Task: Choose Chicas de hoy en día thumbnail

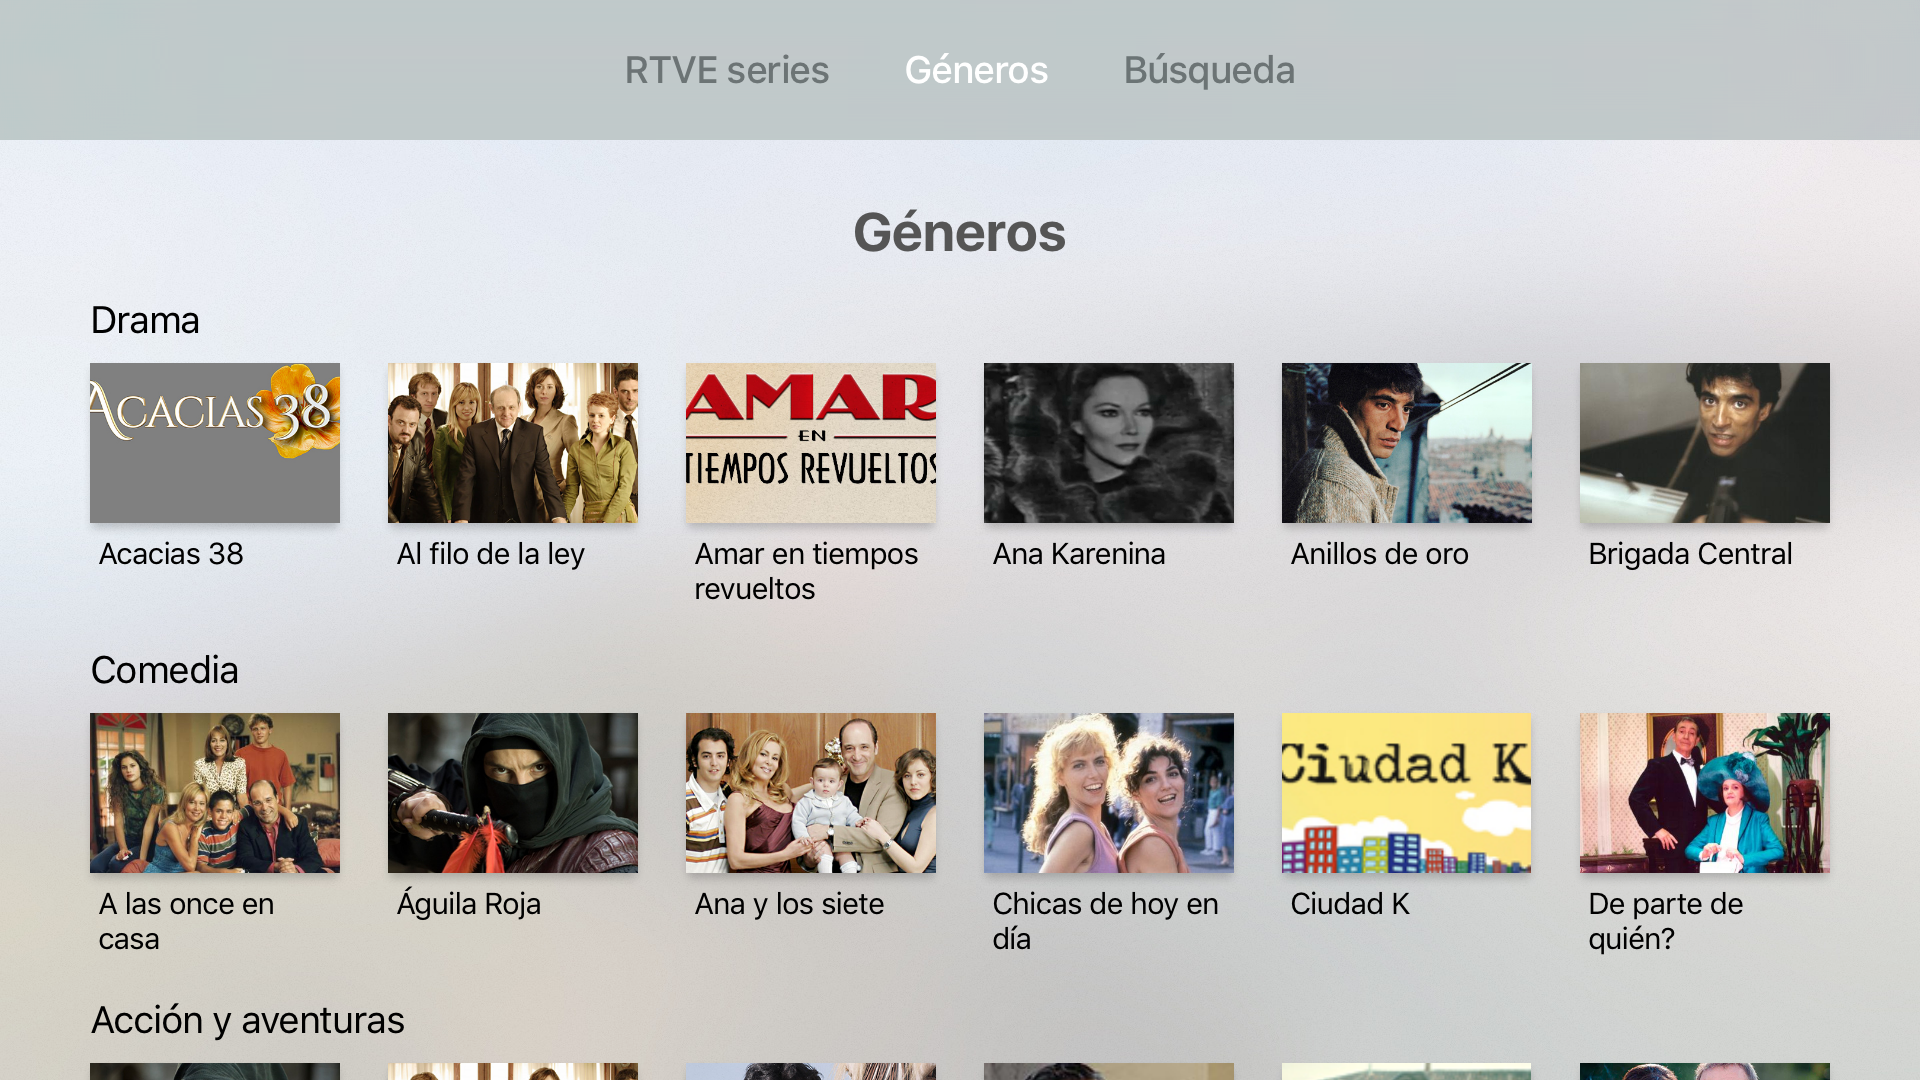Action: coord(1109,793)
